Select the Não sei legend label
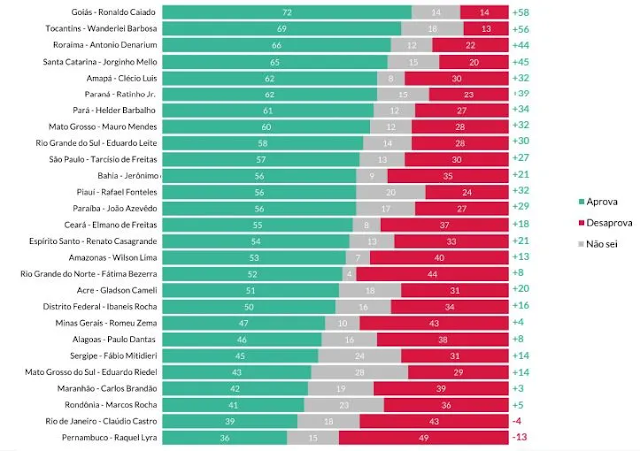This screenshot has height=451, width=640. tap(602, 244)
